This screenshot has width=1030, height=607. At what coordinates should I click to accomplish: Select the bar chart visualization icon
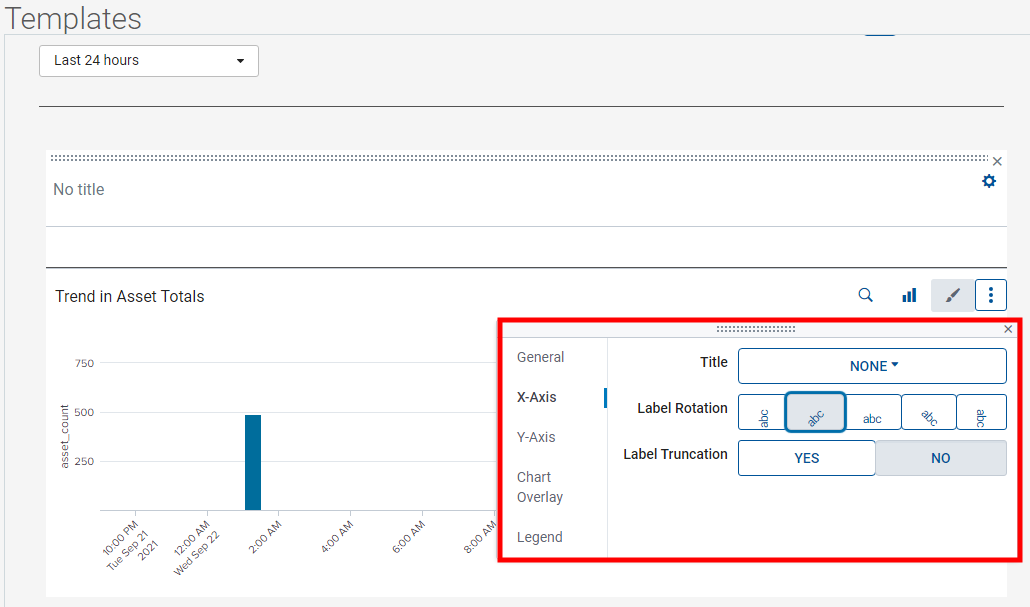click(909, 296)
